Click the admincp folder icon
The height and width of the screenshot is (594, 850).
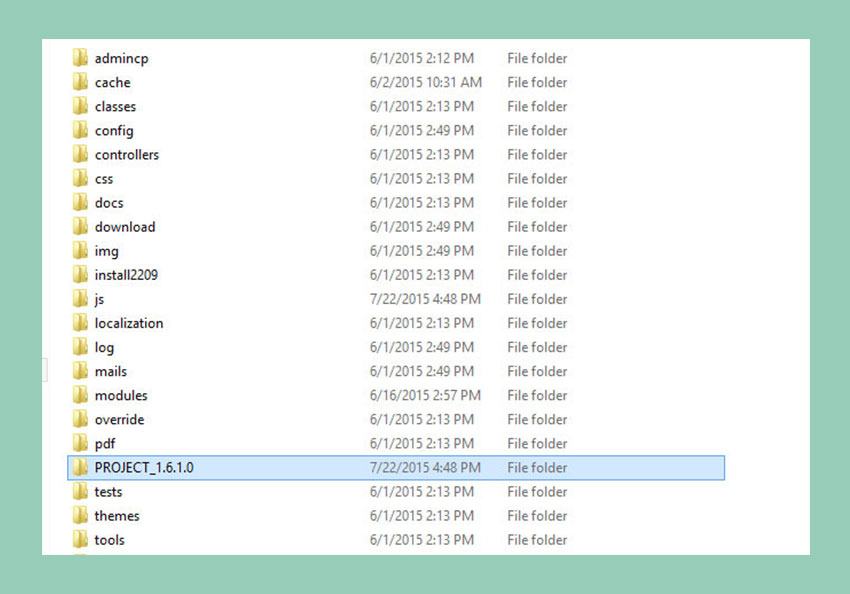(80, 58)
